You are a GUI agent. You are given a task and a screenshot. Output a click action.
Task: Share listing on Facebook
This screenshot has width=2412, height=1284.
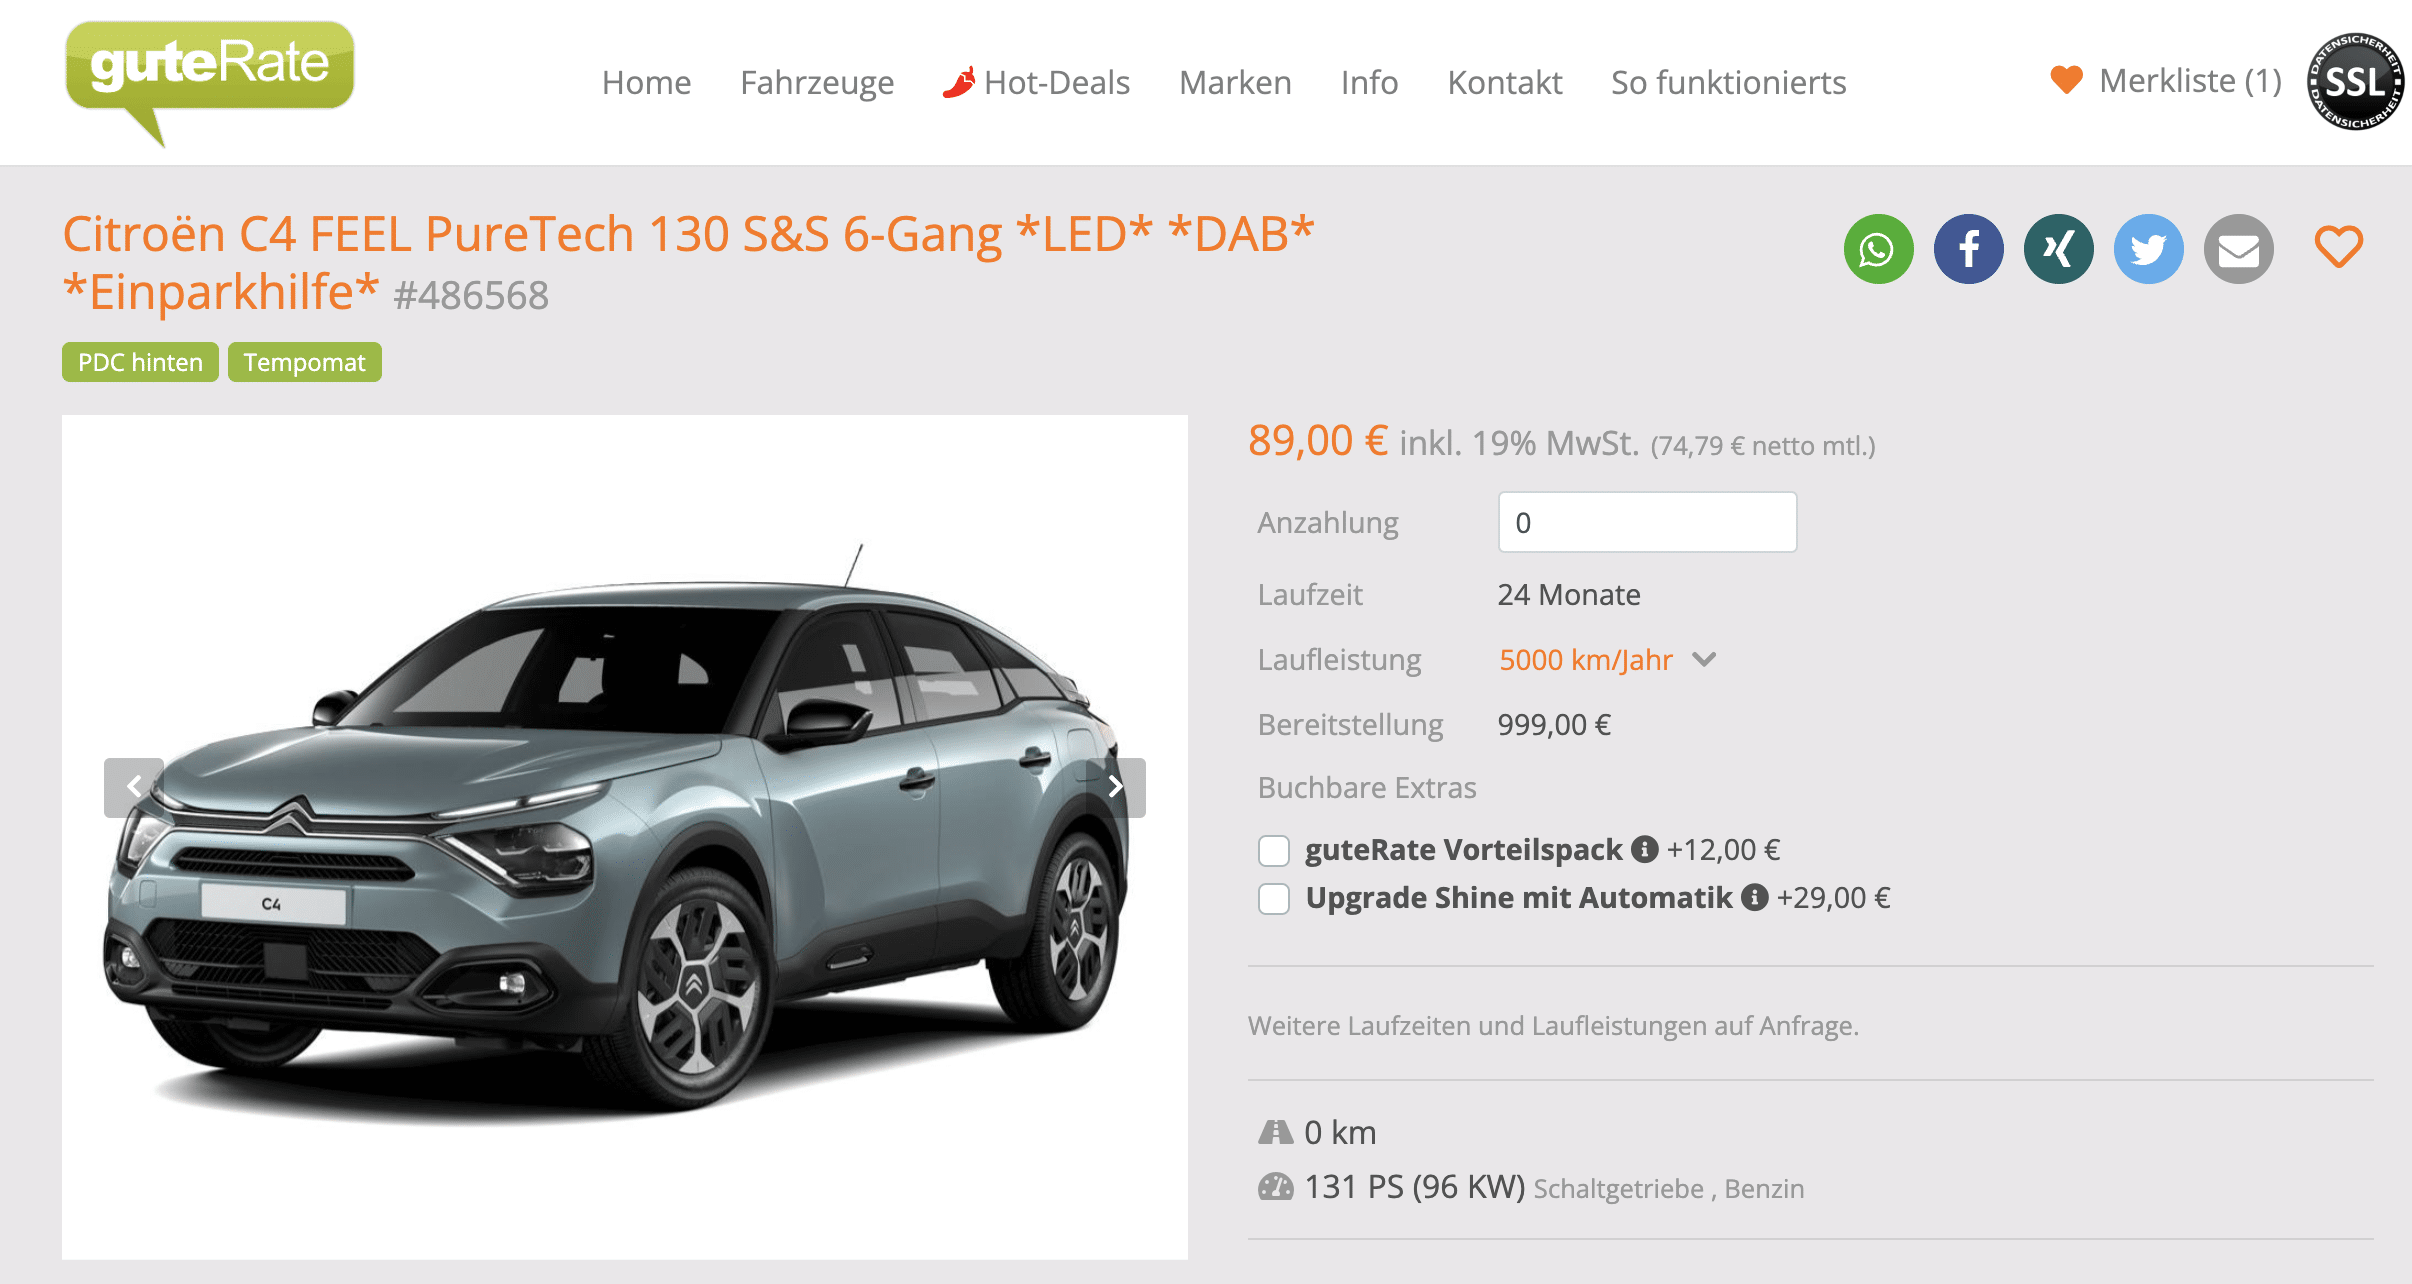pyautogui.click(x=1968, y=249)
